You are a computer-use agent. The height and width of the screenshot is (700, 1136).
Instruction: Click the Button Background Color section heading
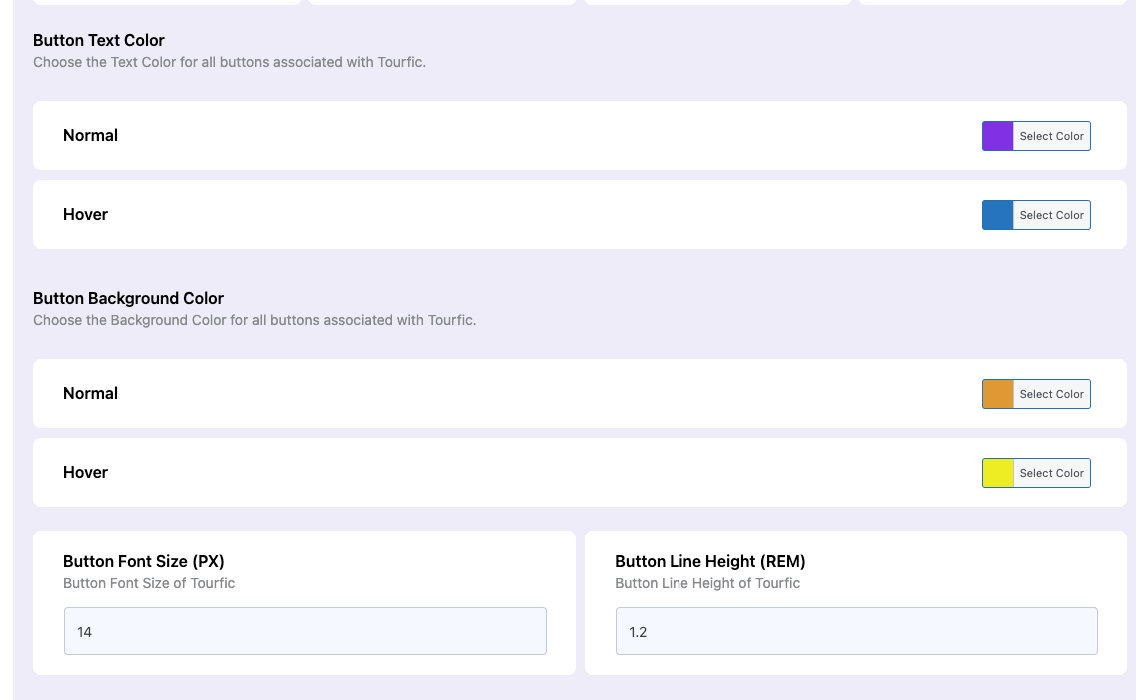pyautogui.click(x=128, y=298)
